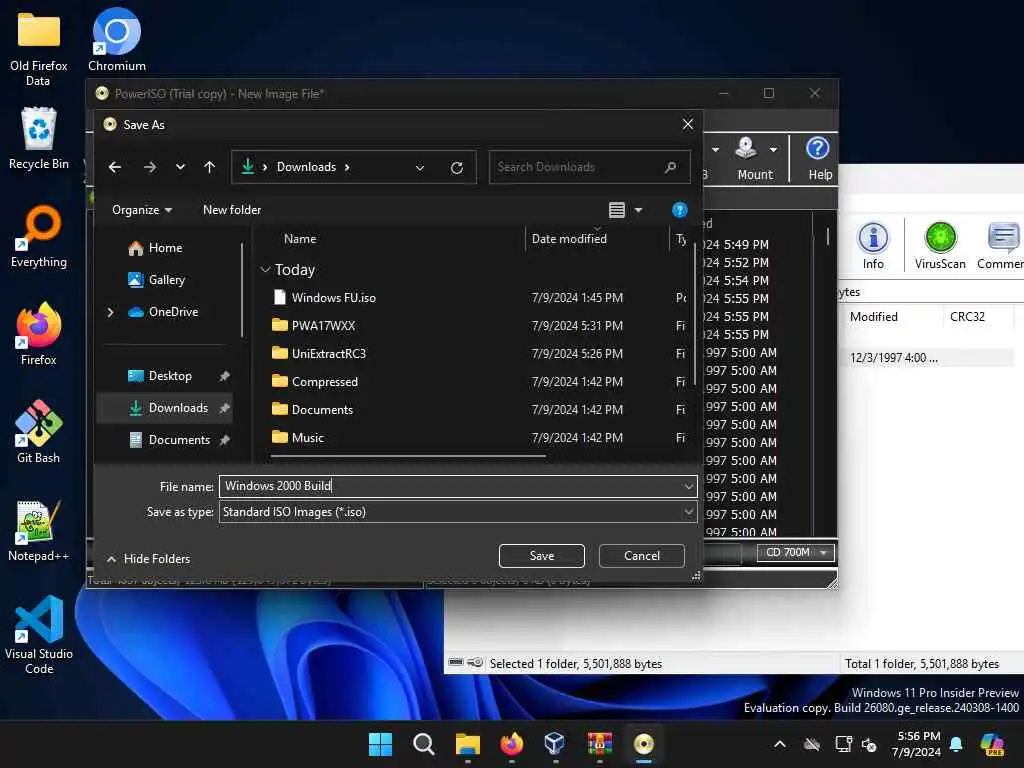Open the Mount dropdown arrow in PowerISO
Screen dimensions: 1024x768
[773, 150]
